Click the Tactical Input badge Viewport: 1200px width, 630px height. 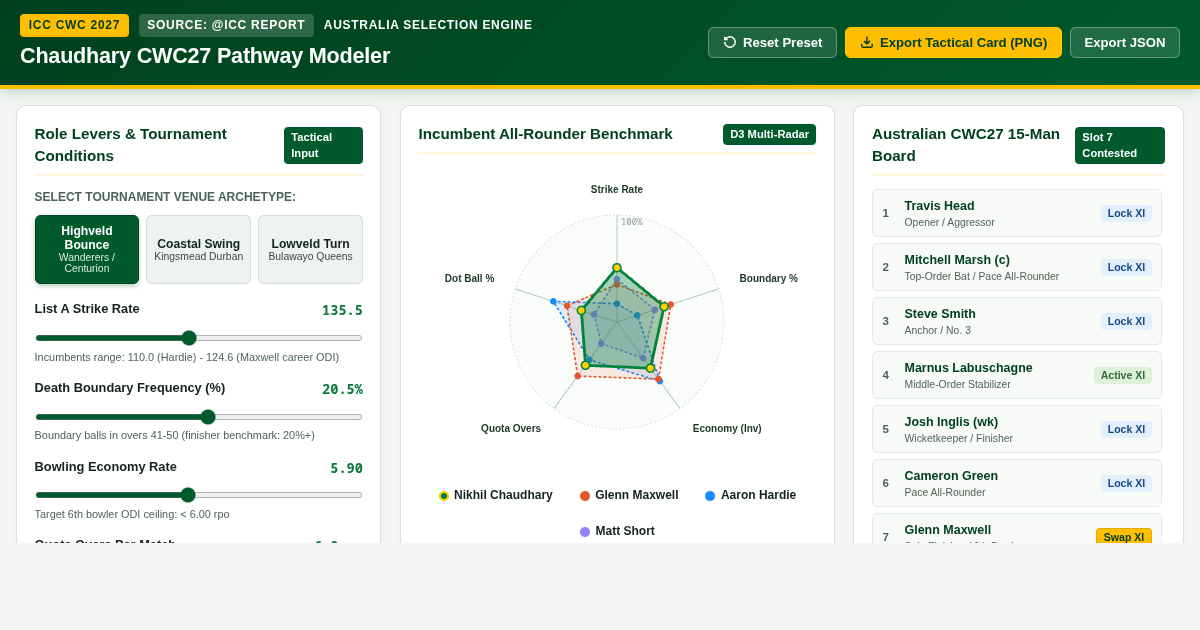[323, 145]
